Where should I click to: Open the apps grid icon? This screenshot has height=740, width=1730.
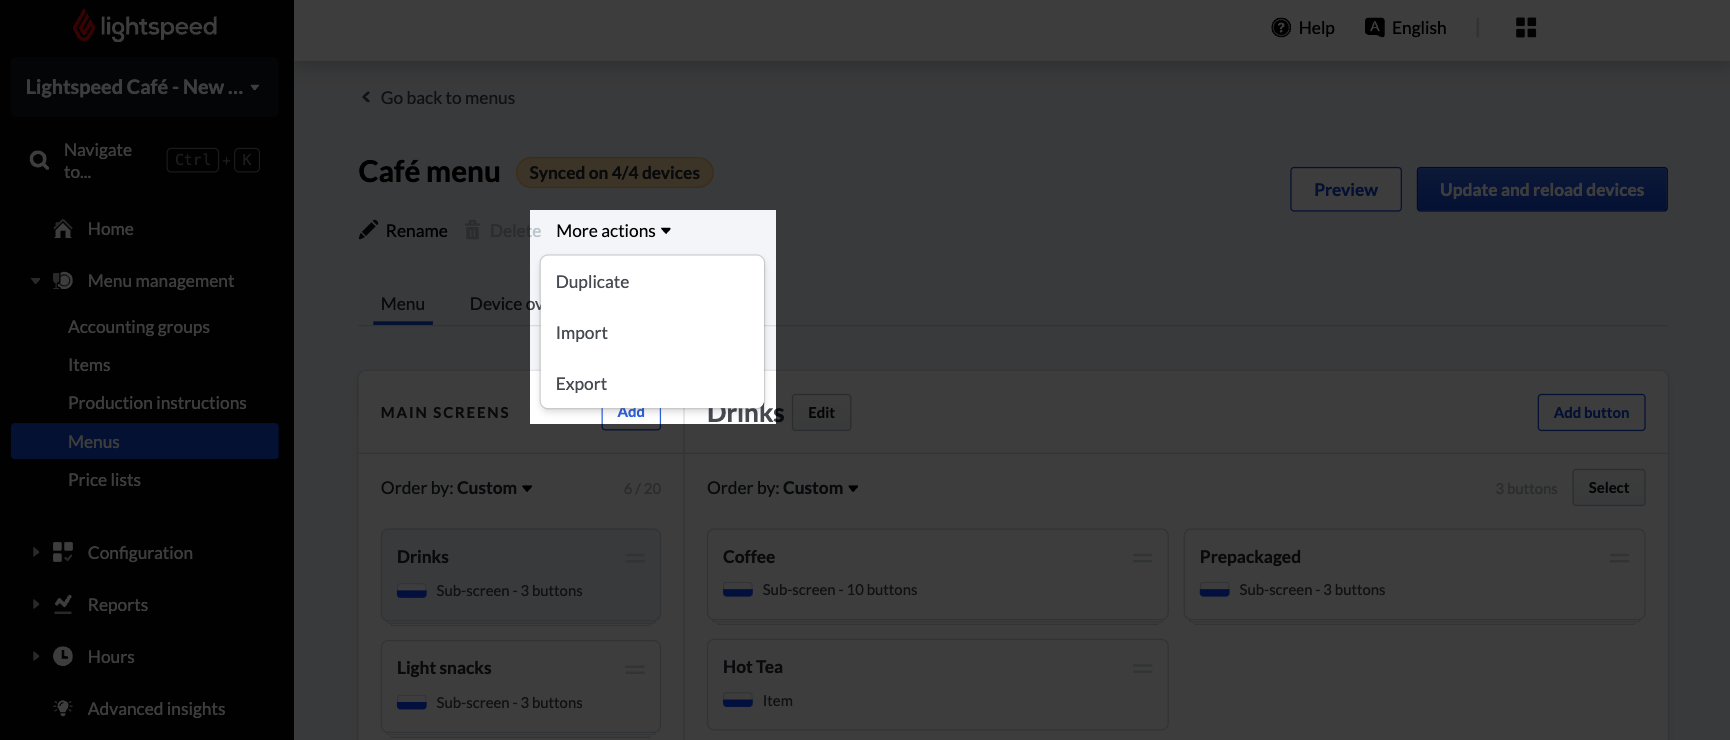point(1525,28)
